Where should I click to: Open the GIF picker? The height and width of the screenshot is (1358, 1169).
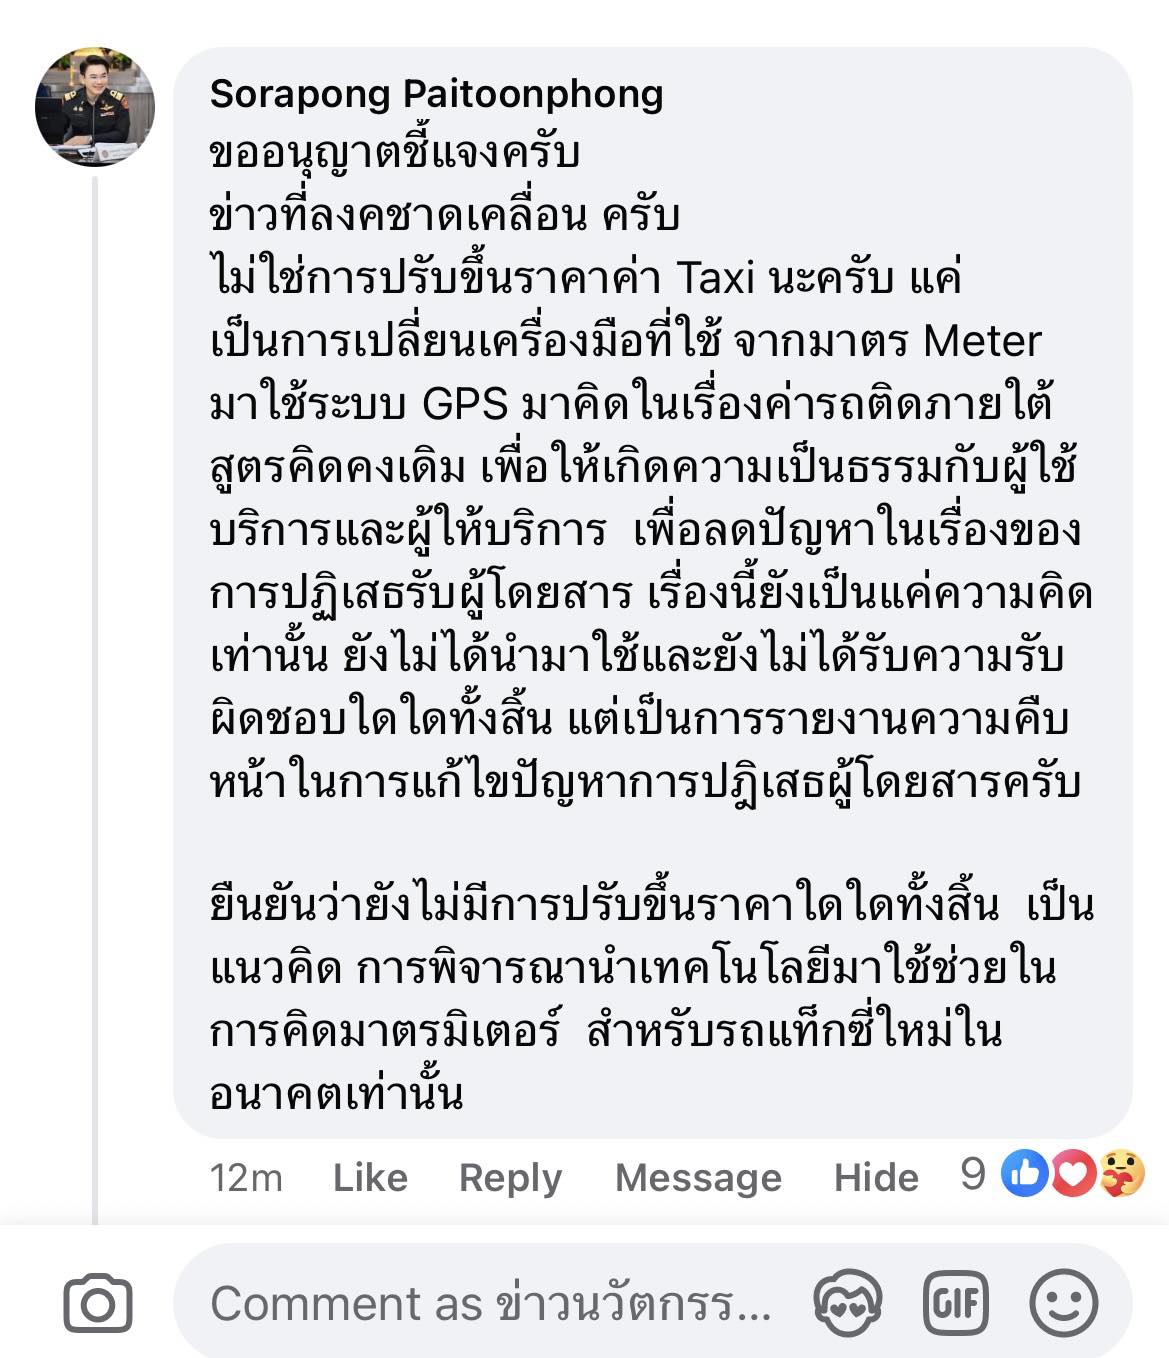click(956, 1303)
